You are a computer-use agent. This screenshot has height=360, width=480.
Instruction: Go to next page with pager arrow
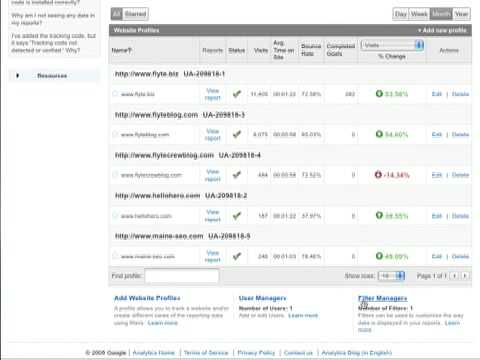465,276
